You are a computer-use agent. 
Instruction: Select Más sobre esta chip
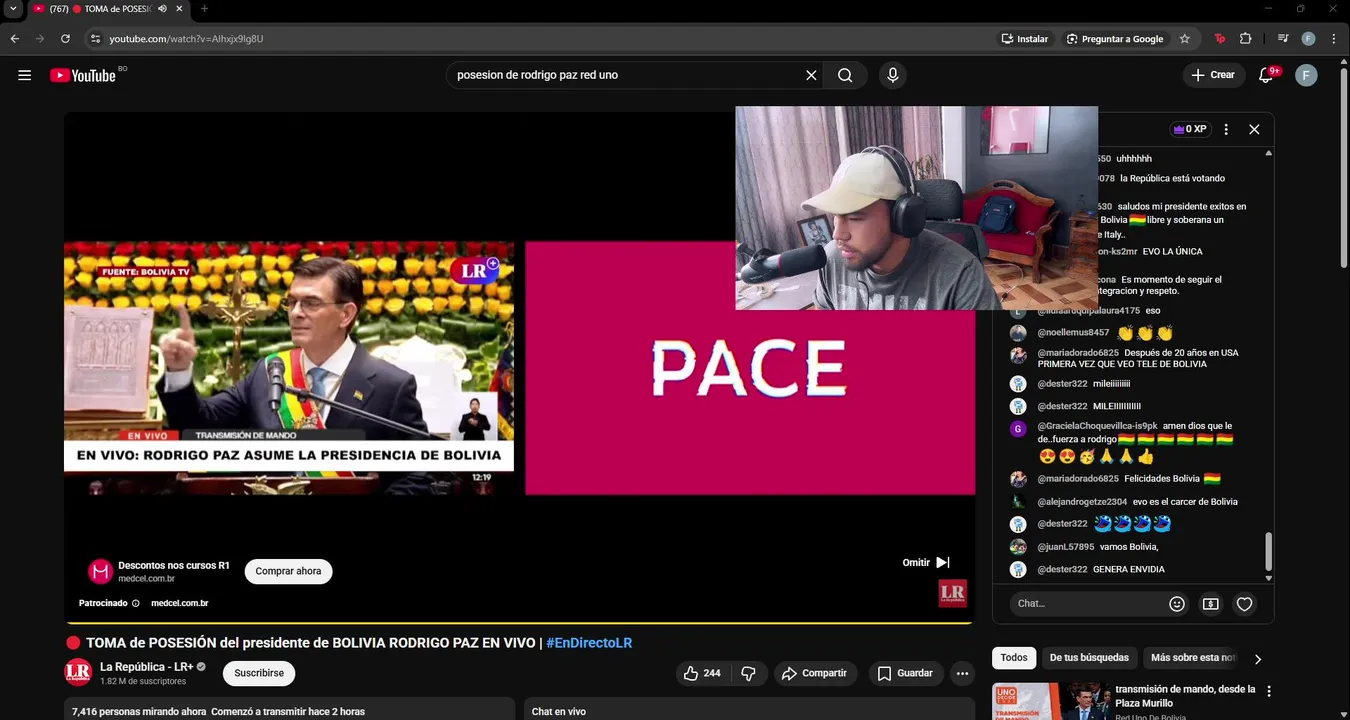(x=1192, y=657)
